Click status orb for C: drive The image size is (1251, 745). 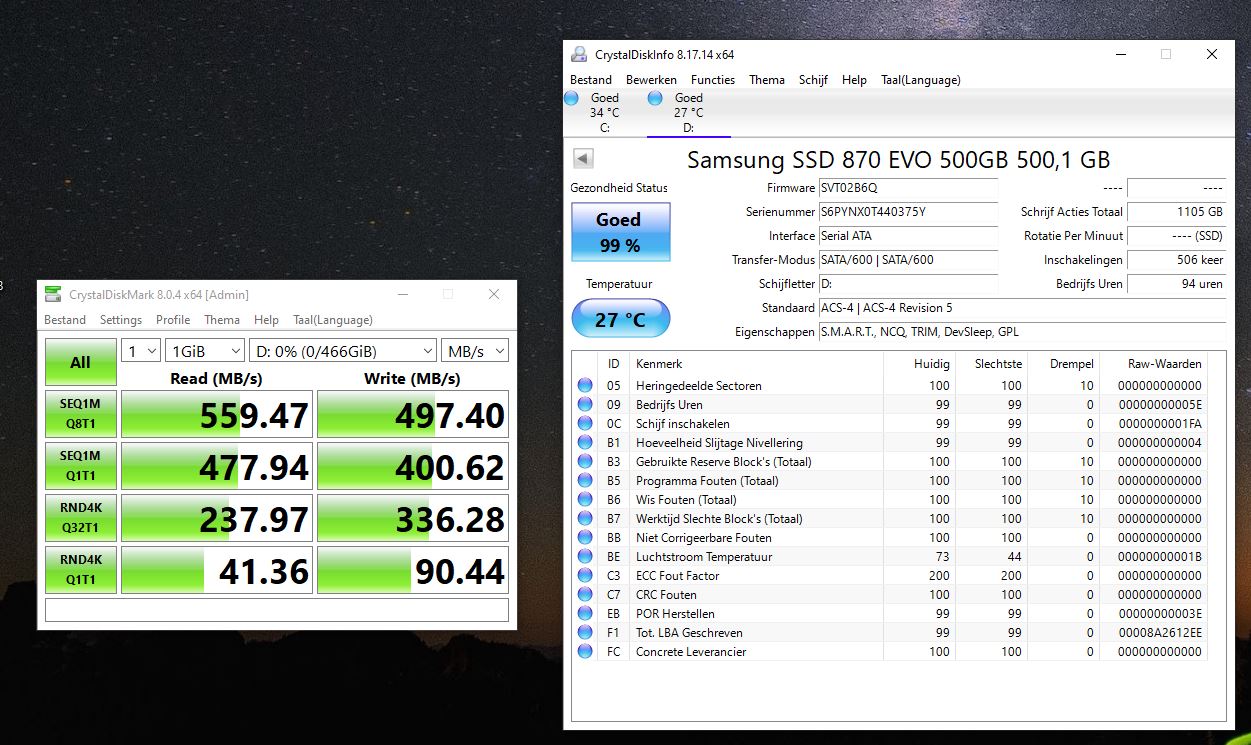[x=571, y=98]
